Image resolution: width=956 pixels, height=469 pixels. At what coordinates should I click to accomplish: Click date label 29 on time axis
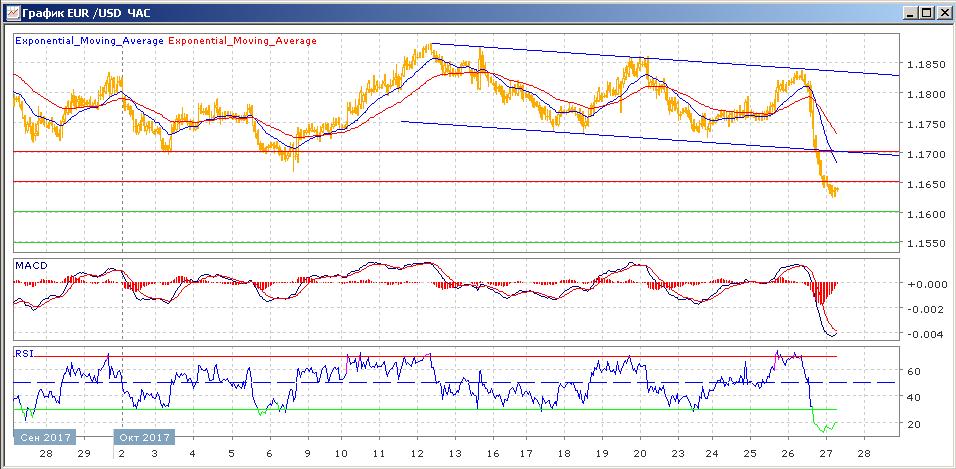tap(84, 454)
